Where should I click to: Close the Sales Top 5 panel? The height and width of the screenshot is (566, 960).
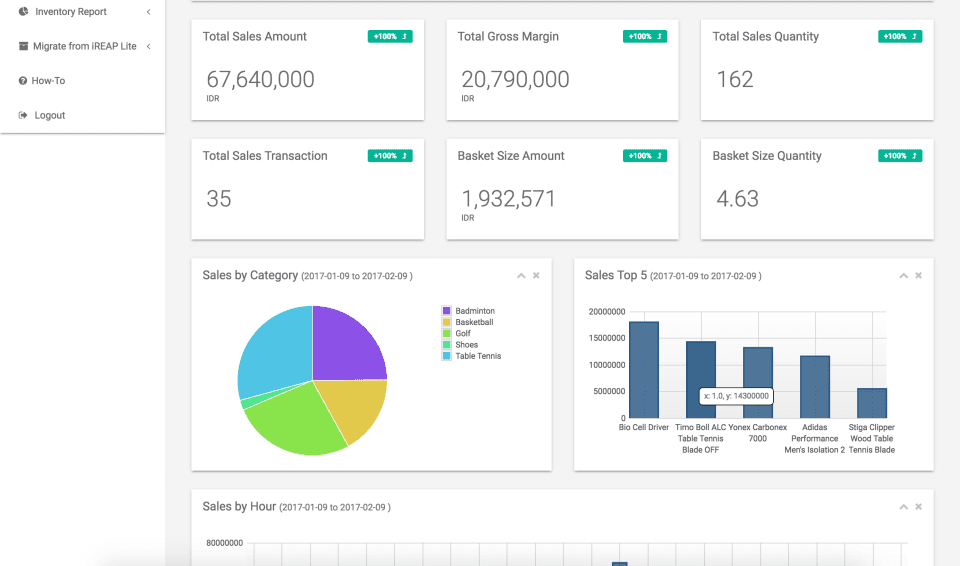(x=919, y=276)
